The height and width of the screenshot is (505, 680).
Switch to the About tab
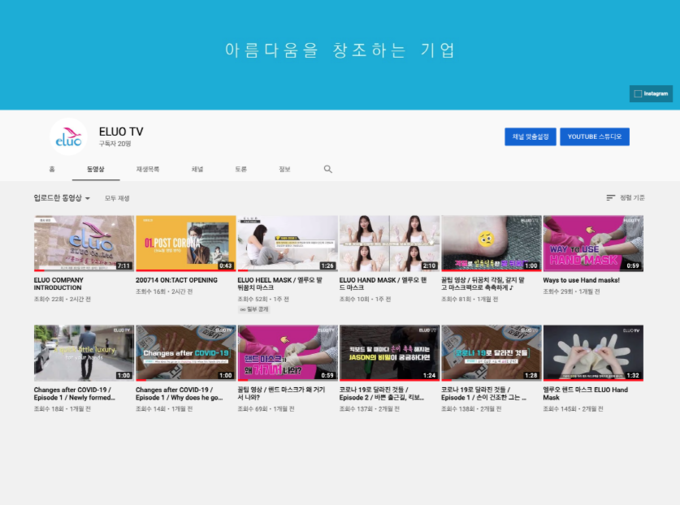[284, 169]
